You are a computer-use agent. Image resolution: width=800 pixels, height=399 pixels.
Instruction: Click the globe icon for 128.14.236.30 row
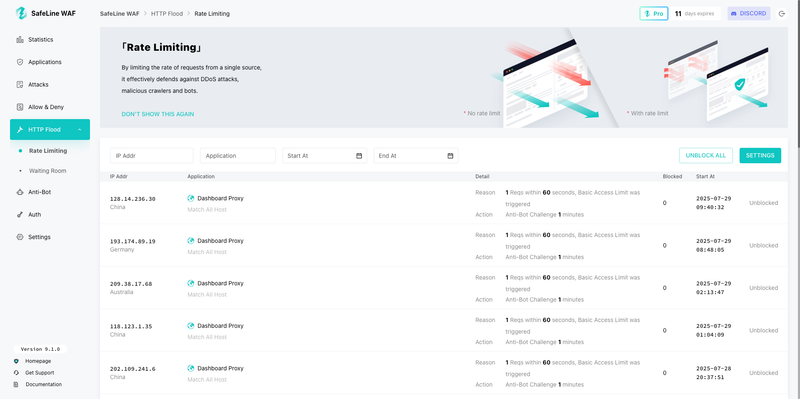[191, 198]
